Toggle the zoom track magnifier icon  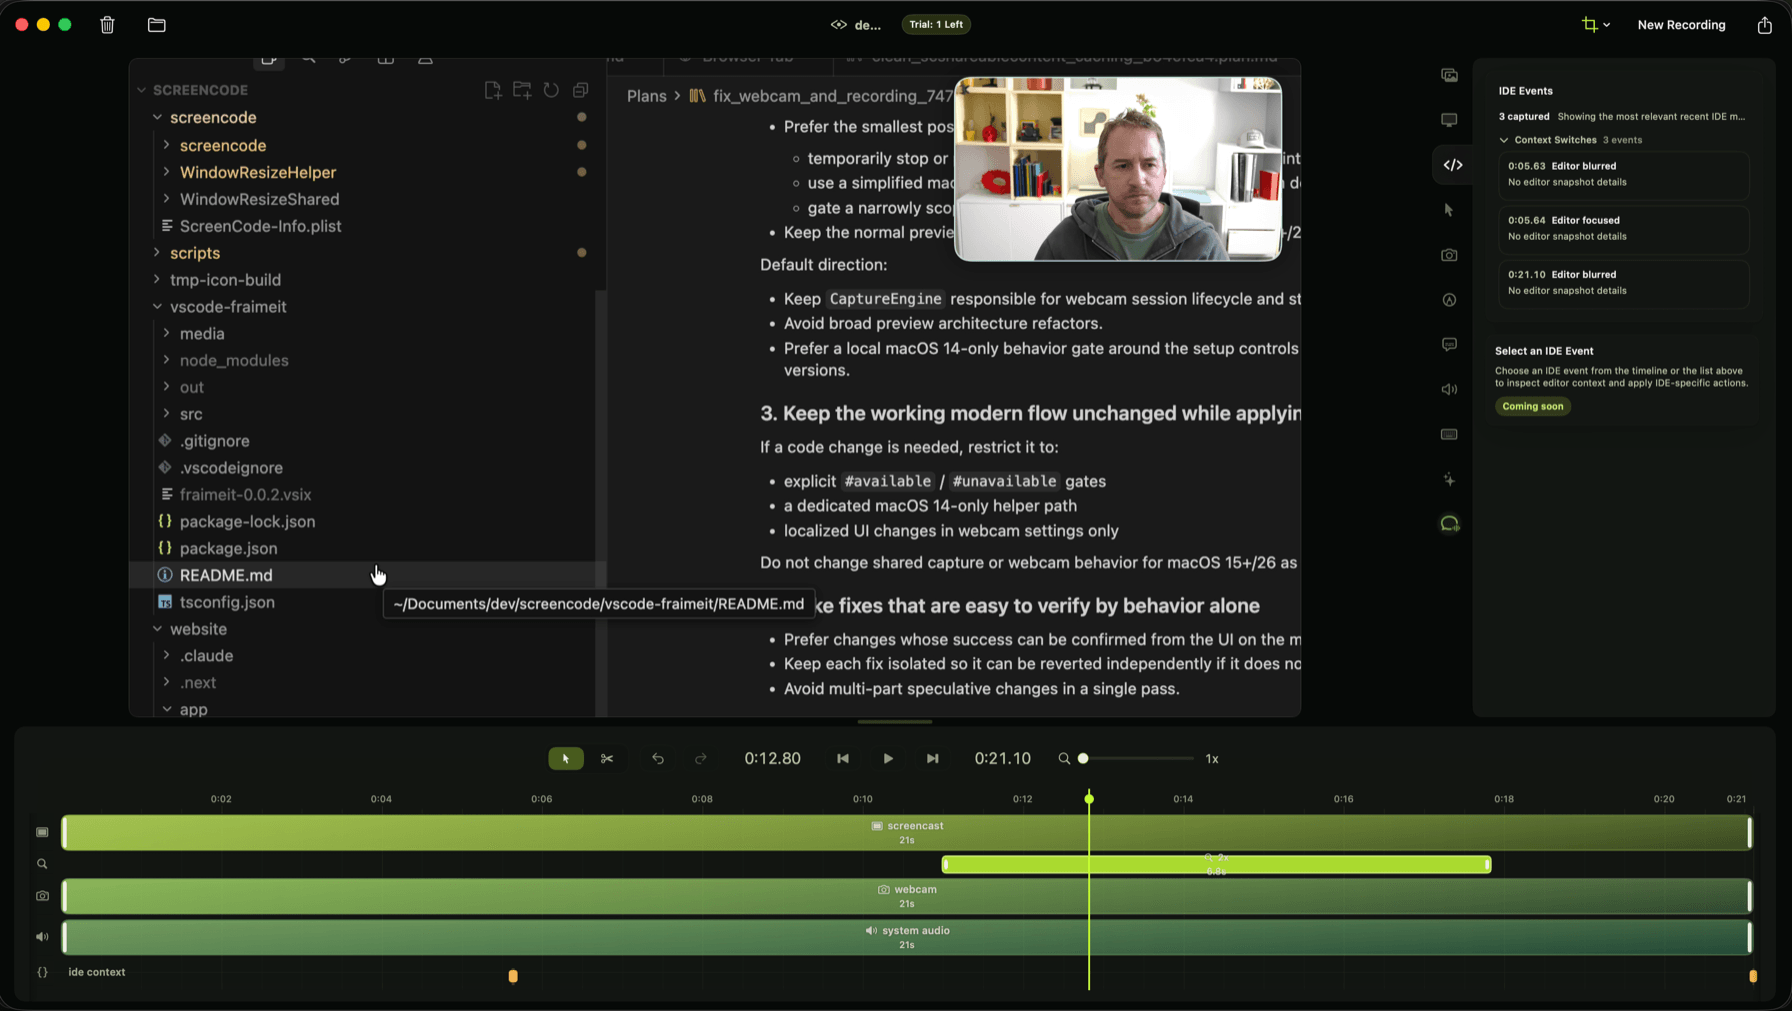pyautogui.click(x=42, y=864)
